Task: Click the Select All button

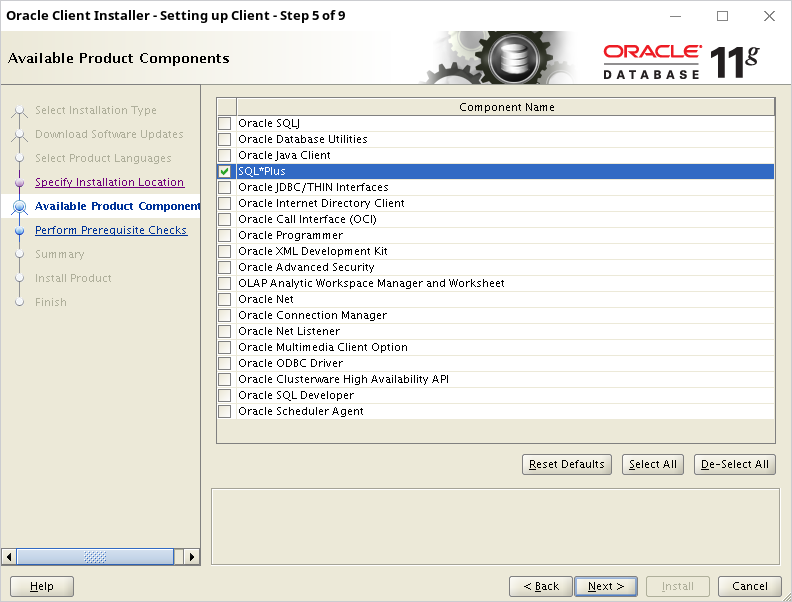Action: click(653, 465)
